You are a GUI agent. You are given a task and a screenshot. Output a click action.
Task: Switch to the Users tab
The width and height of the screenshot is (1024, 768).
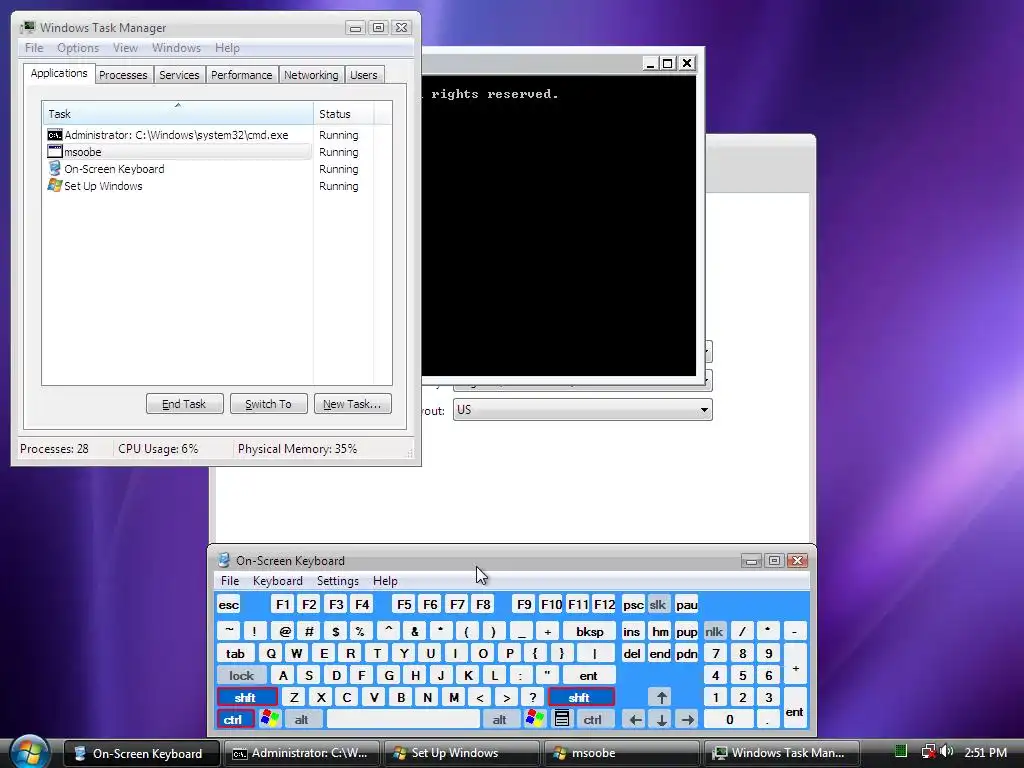(x=363, y=75)
